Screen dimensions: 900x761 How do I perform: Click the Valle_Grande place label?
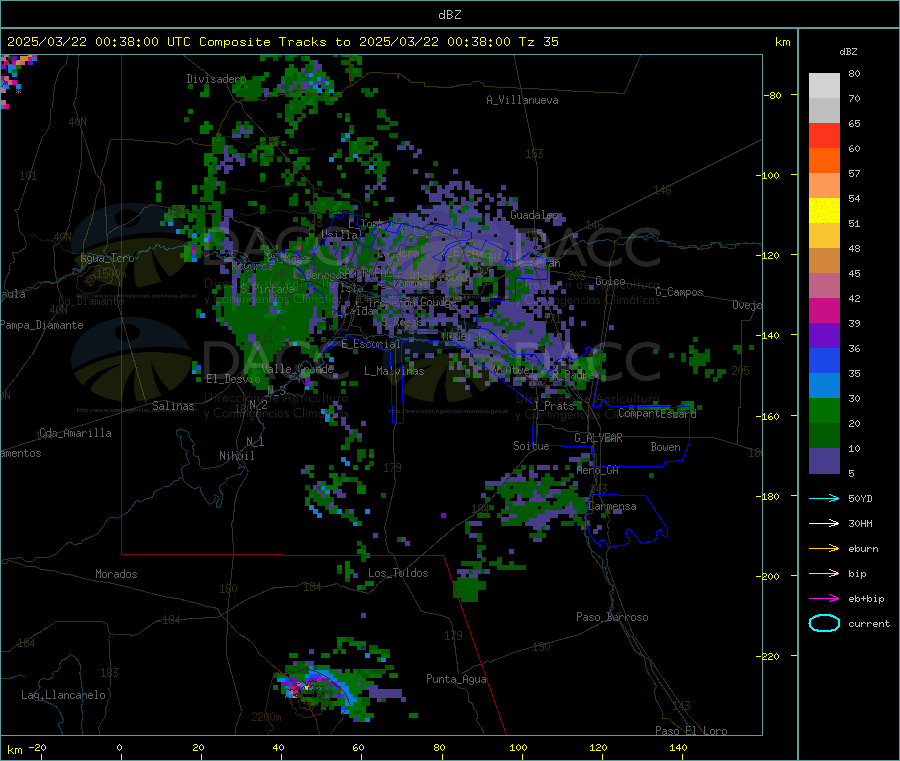pyautogui.click(x=297, y=369)
